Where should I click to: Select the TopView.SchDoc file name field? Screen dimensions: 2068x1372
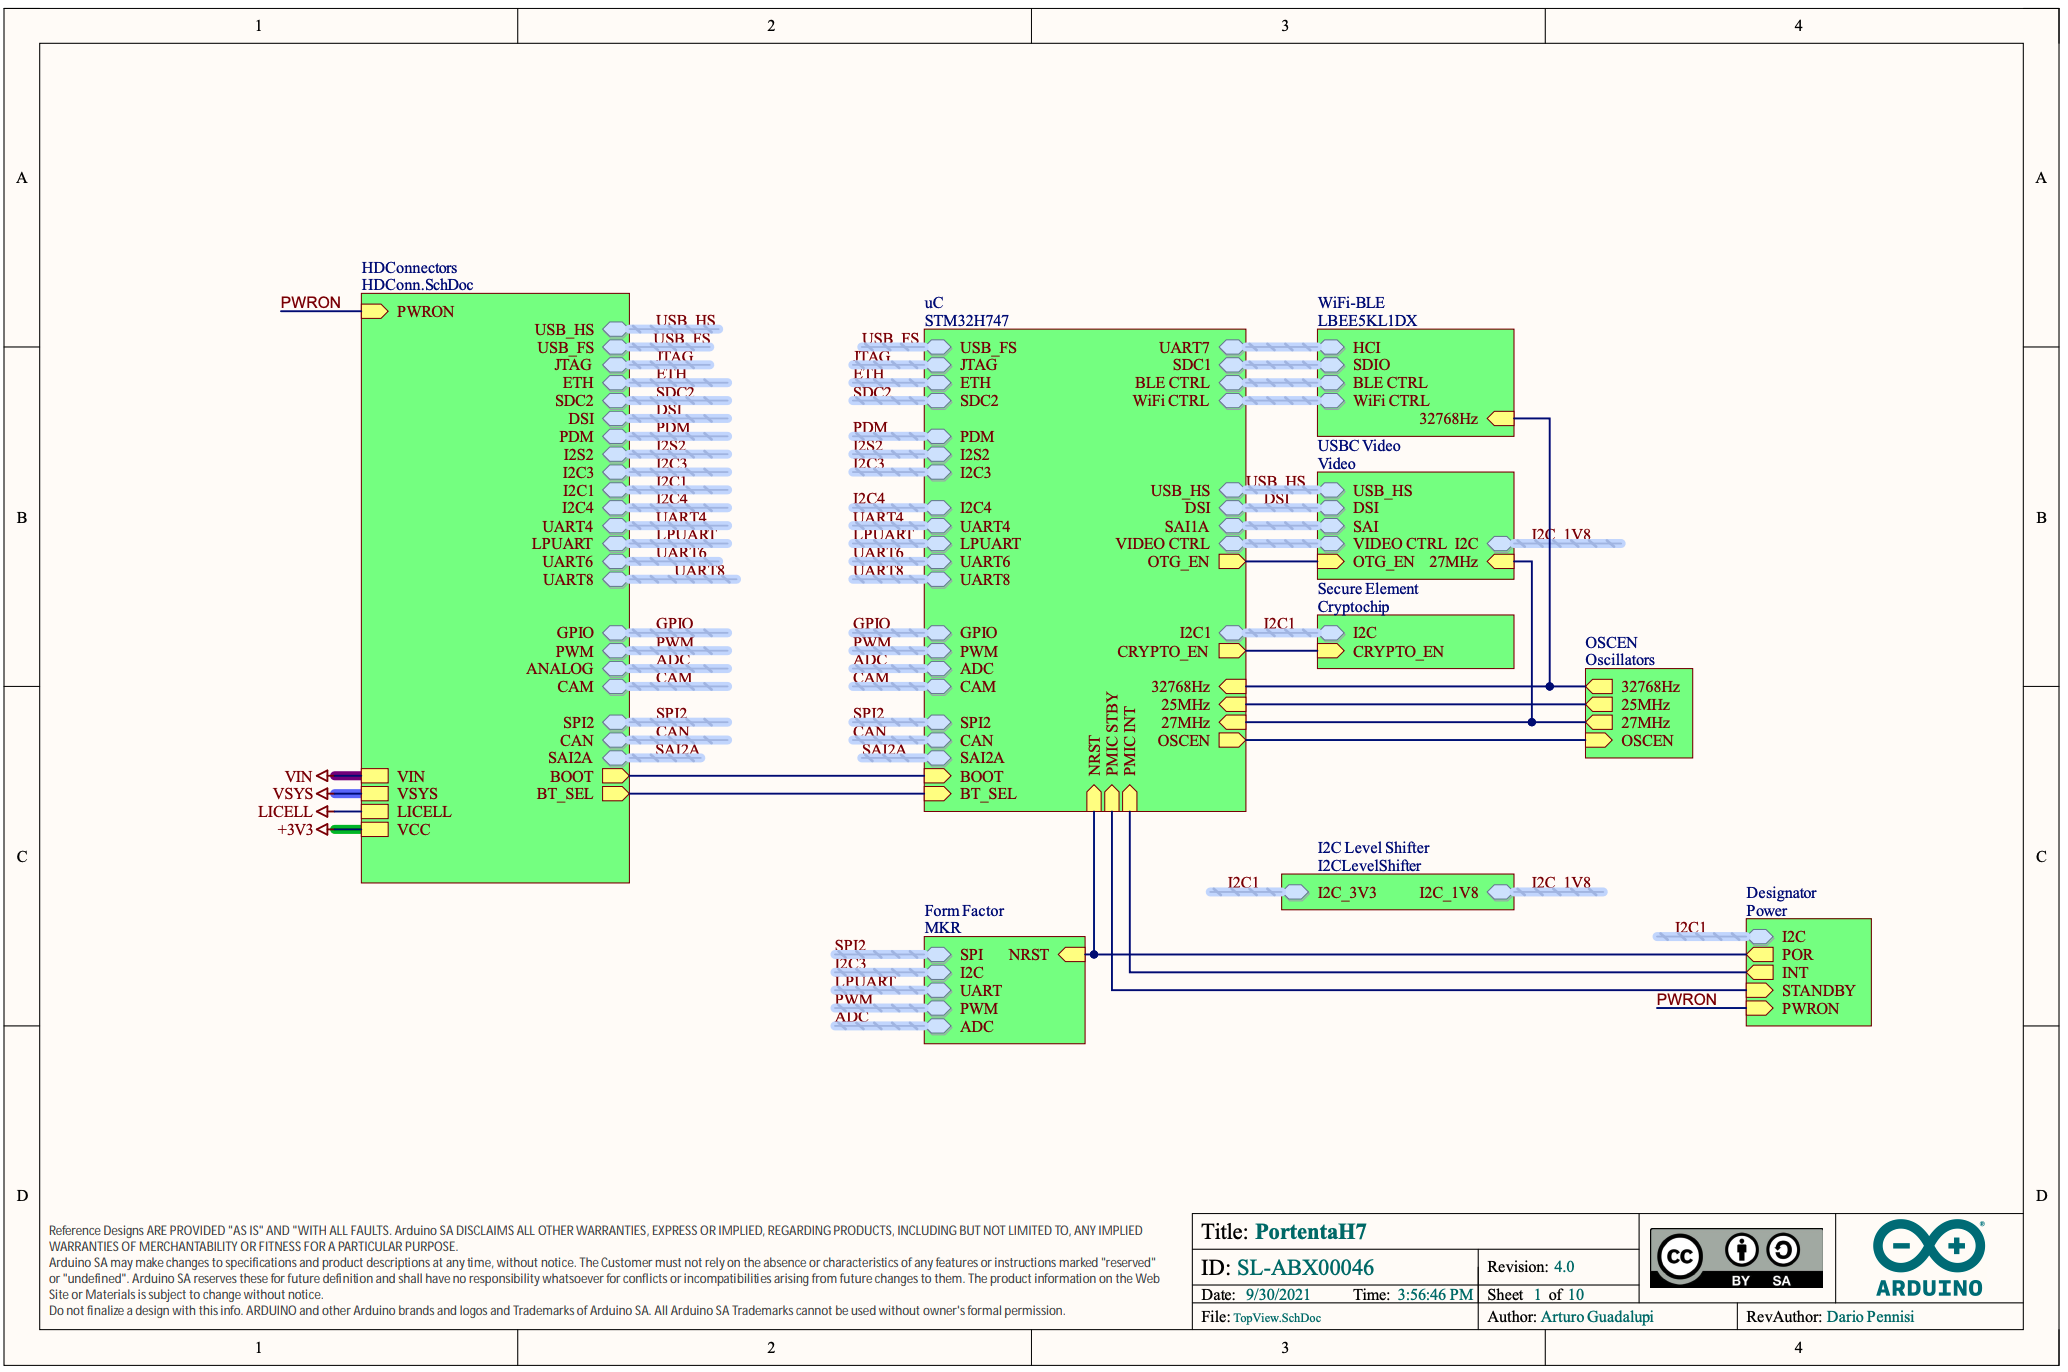coord(1277,1317)
